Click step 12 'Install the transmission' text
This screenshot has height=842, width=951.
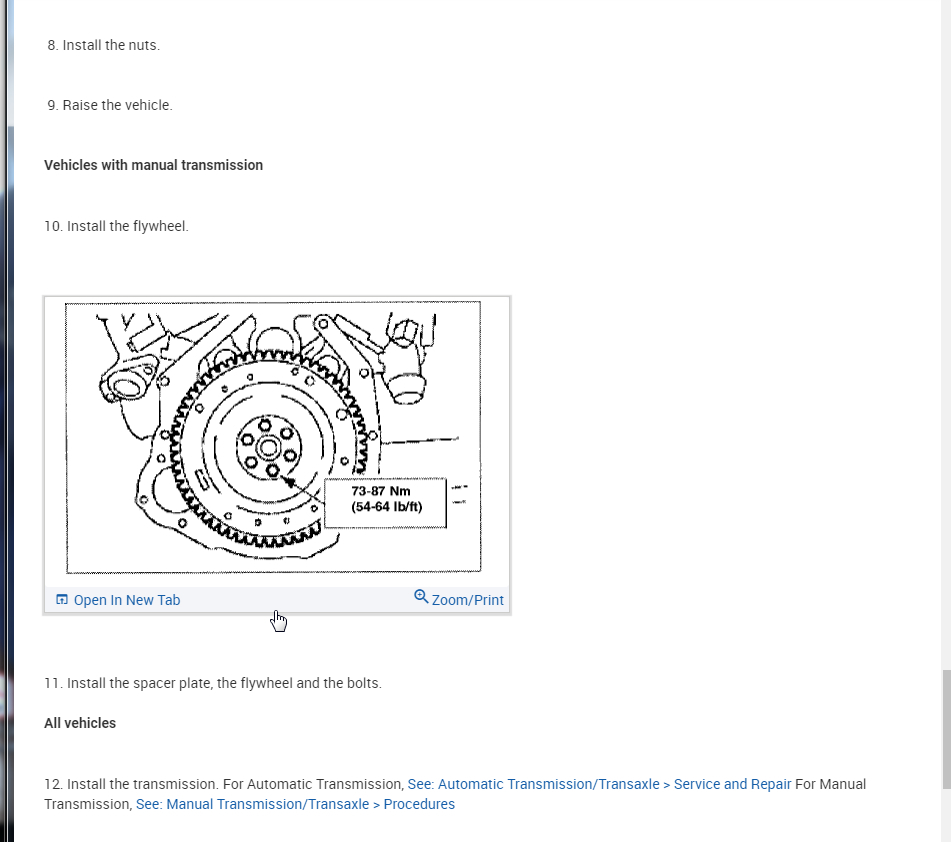tap(132, 784)
